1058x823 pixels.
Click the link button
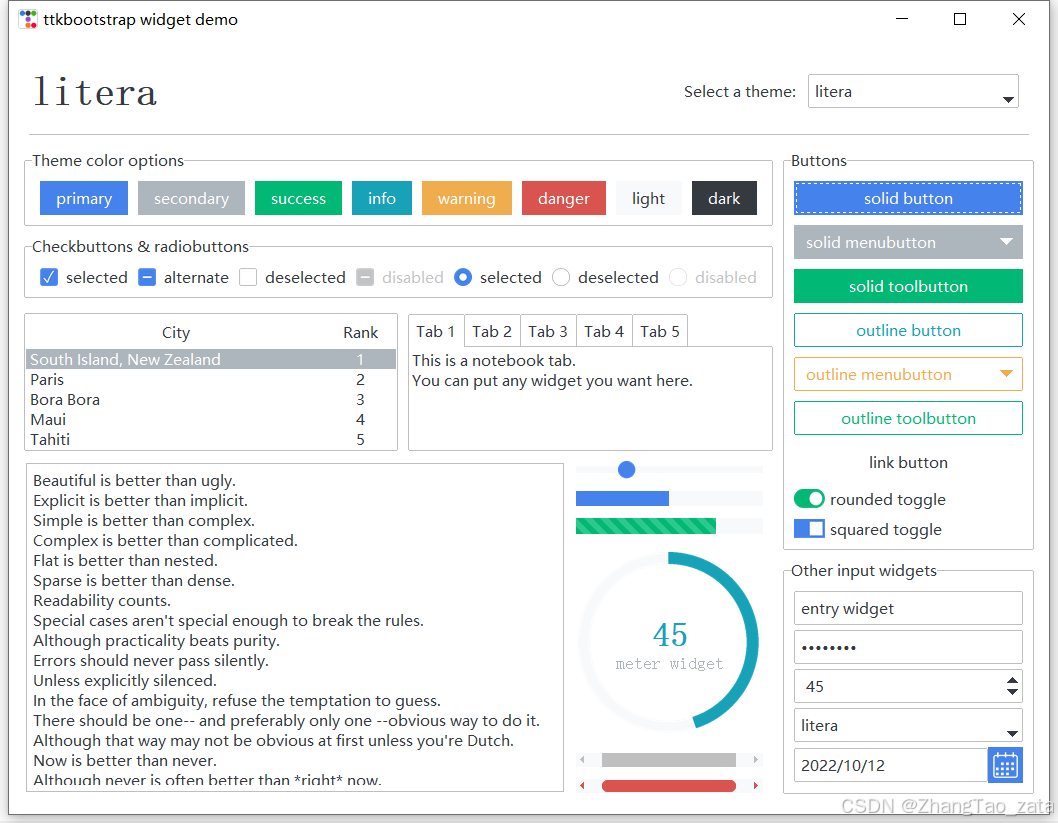coord(908,462)
